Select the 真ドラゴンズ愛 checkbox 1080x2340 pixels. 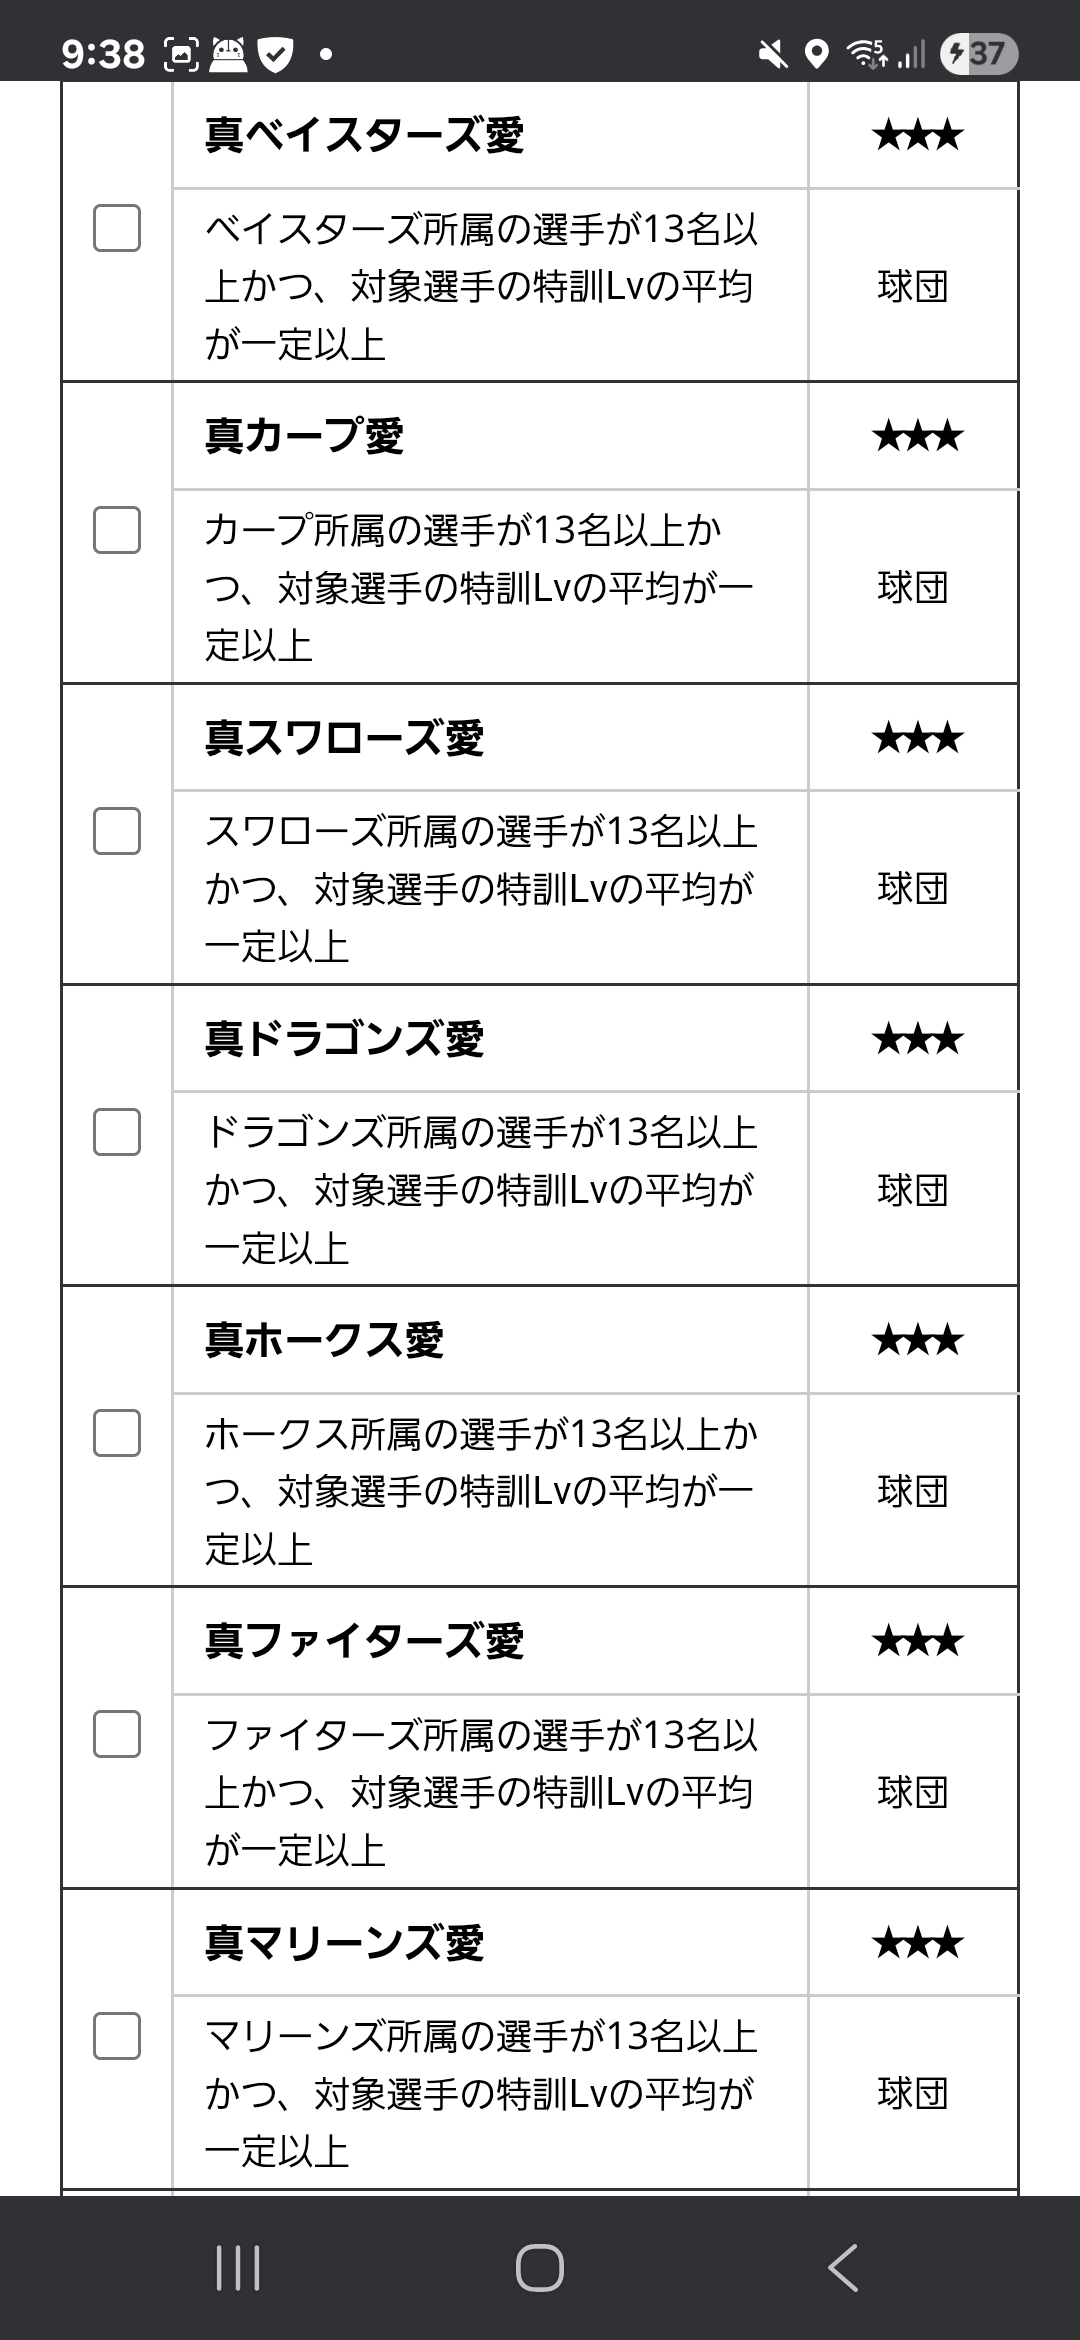[117, 1131]
